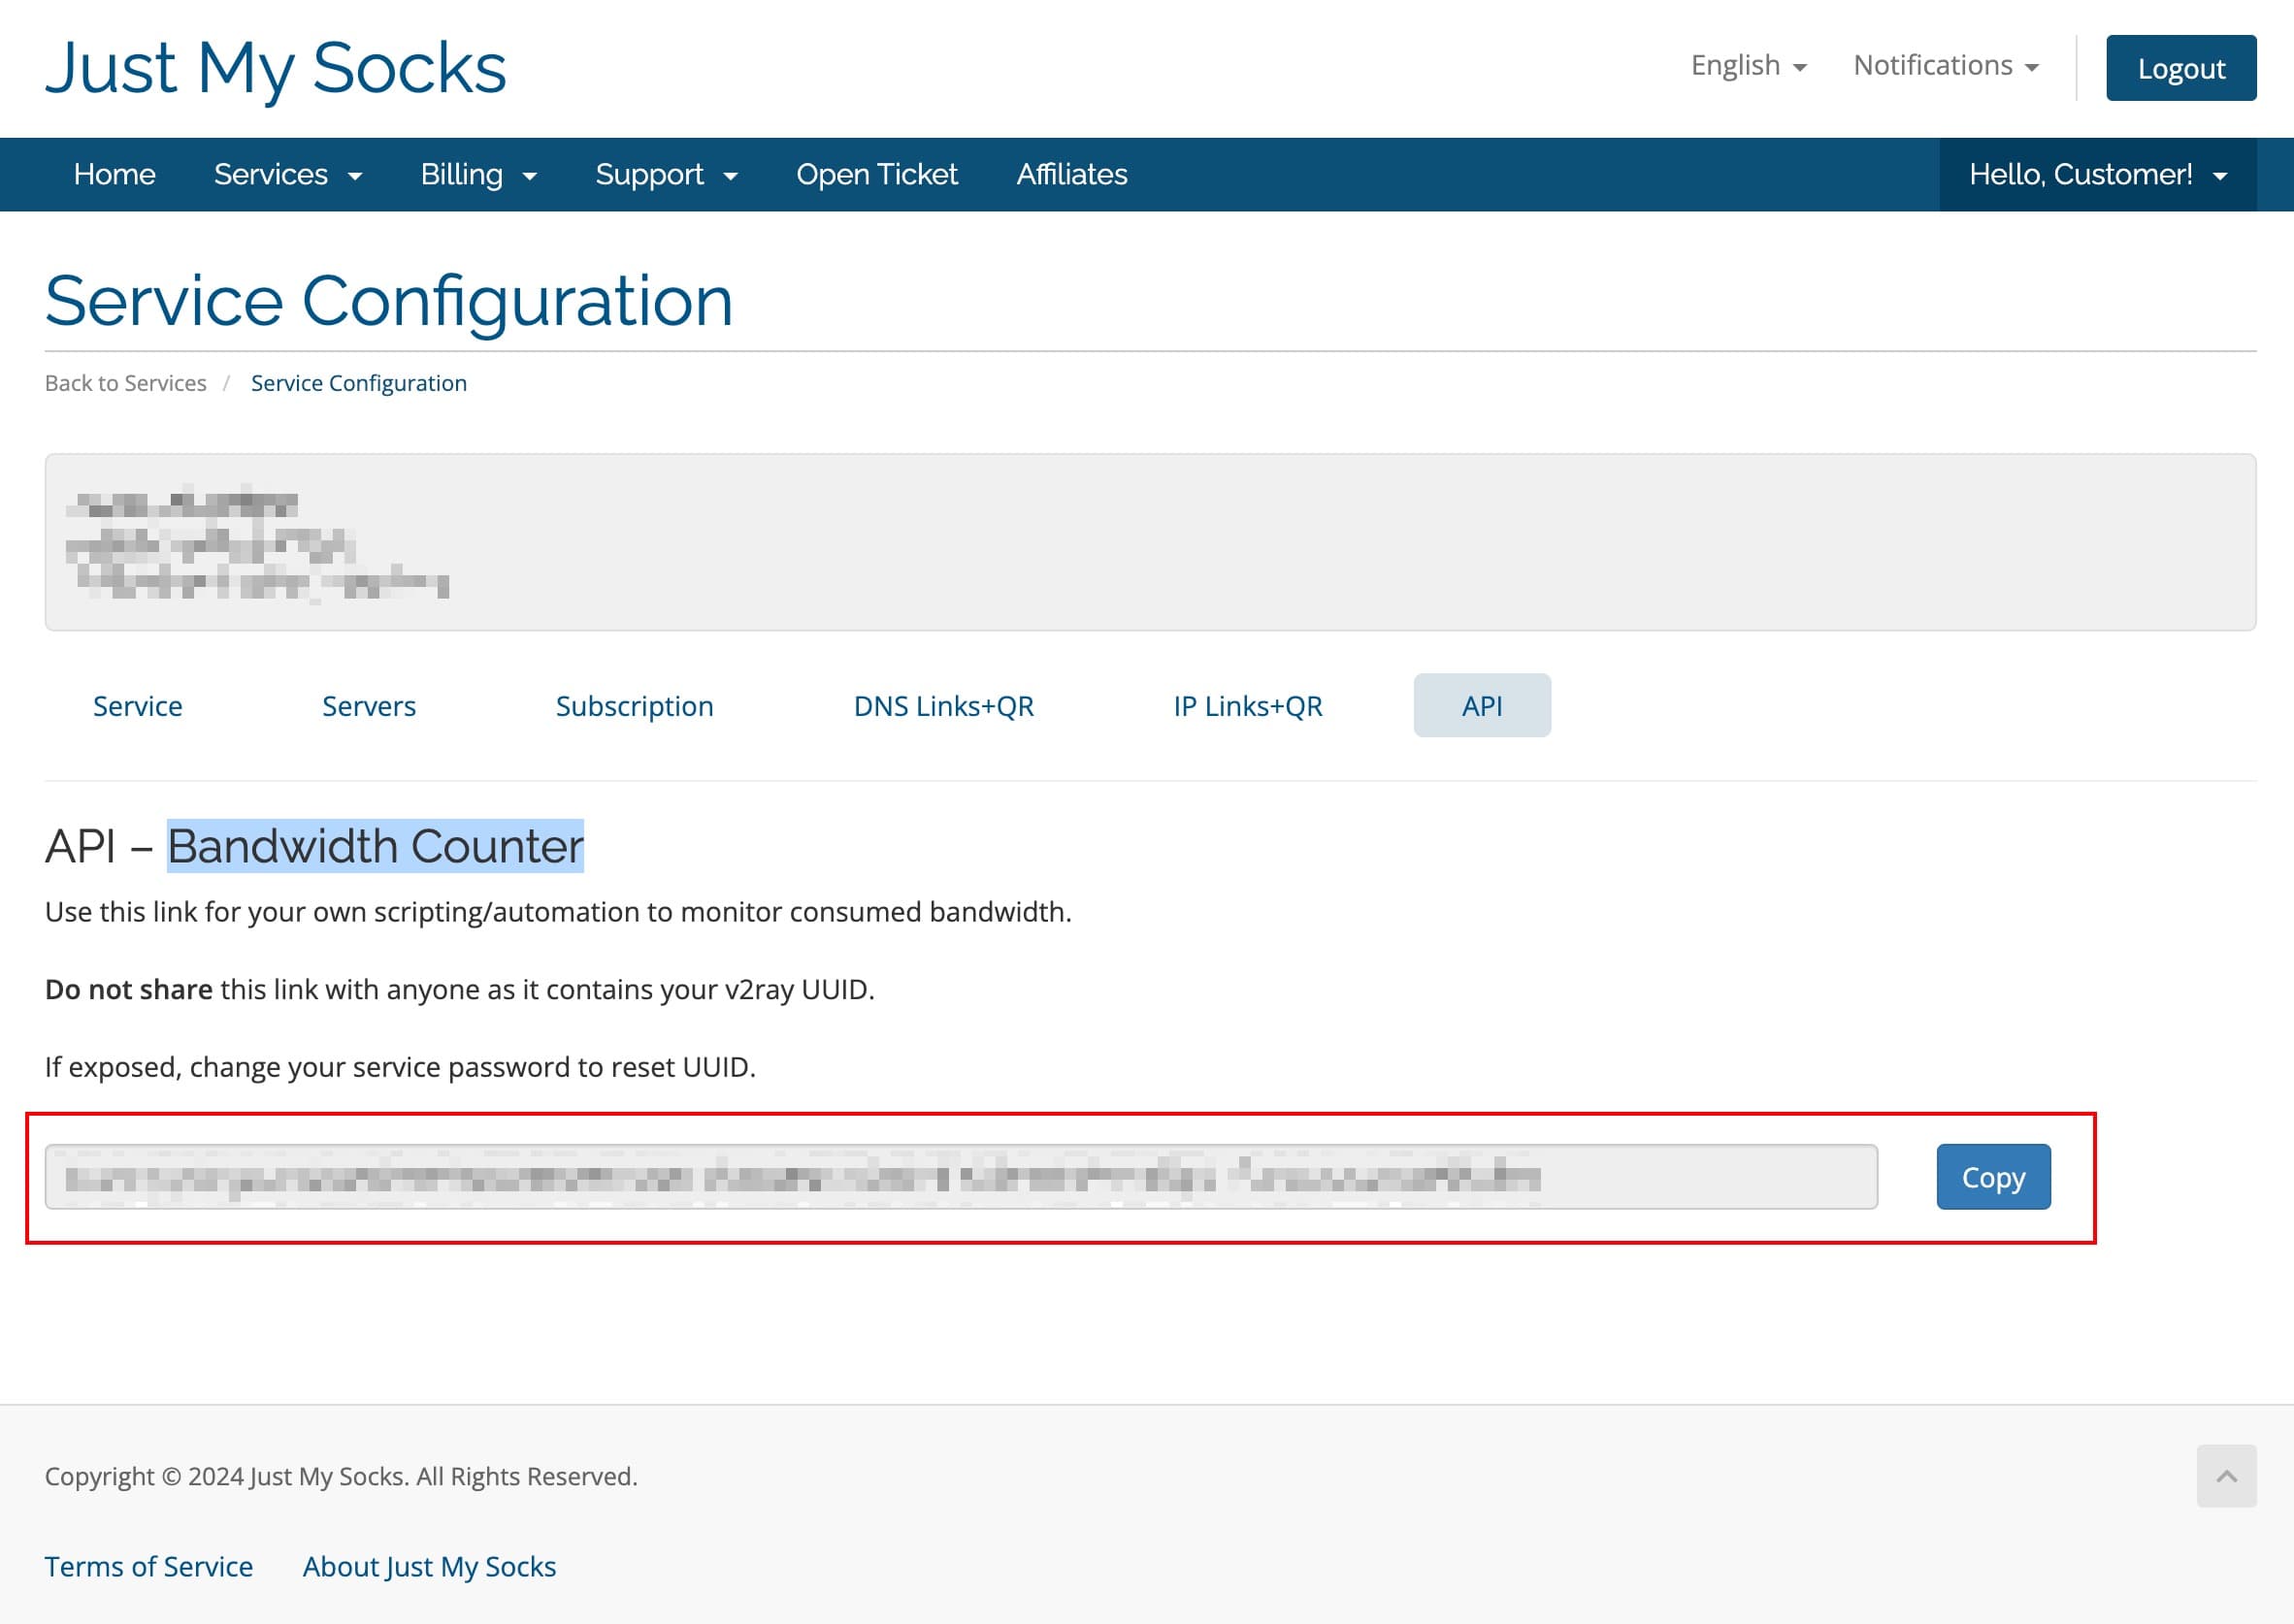Open the Services dropdown menu
The height and width of the screenshot is (1624, 2294).
pyautogui.click(x=287, y=175)
